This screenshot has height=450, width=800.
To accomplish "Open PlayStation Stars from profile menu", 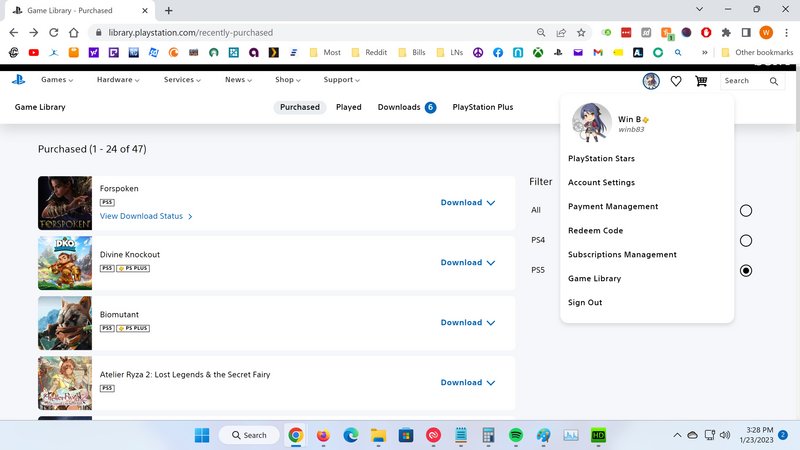I will 601,158.
